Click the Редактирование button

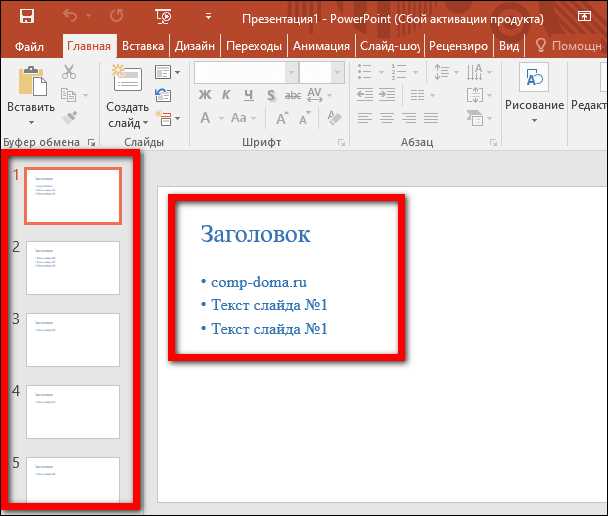tap(588, 94)
